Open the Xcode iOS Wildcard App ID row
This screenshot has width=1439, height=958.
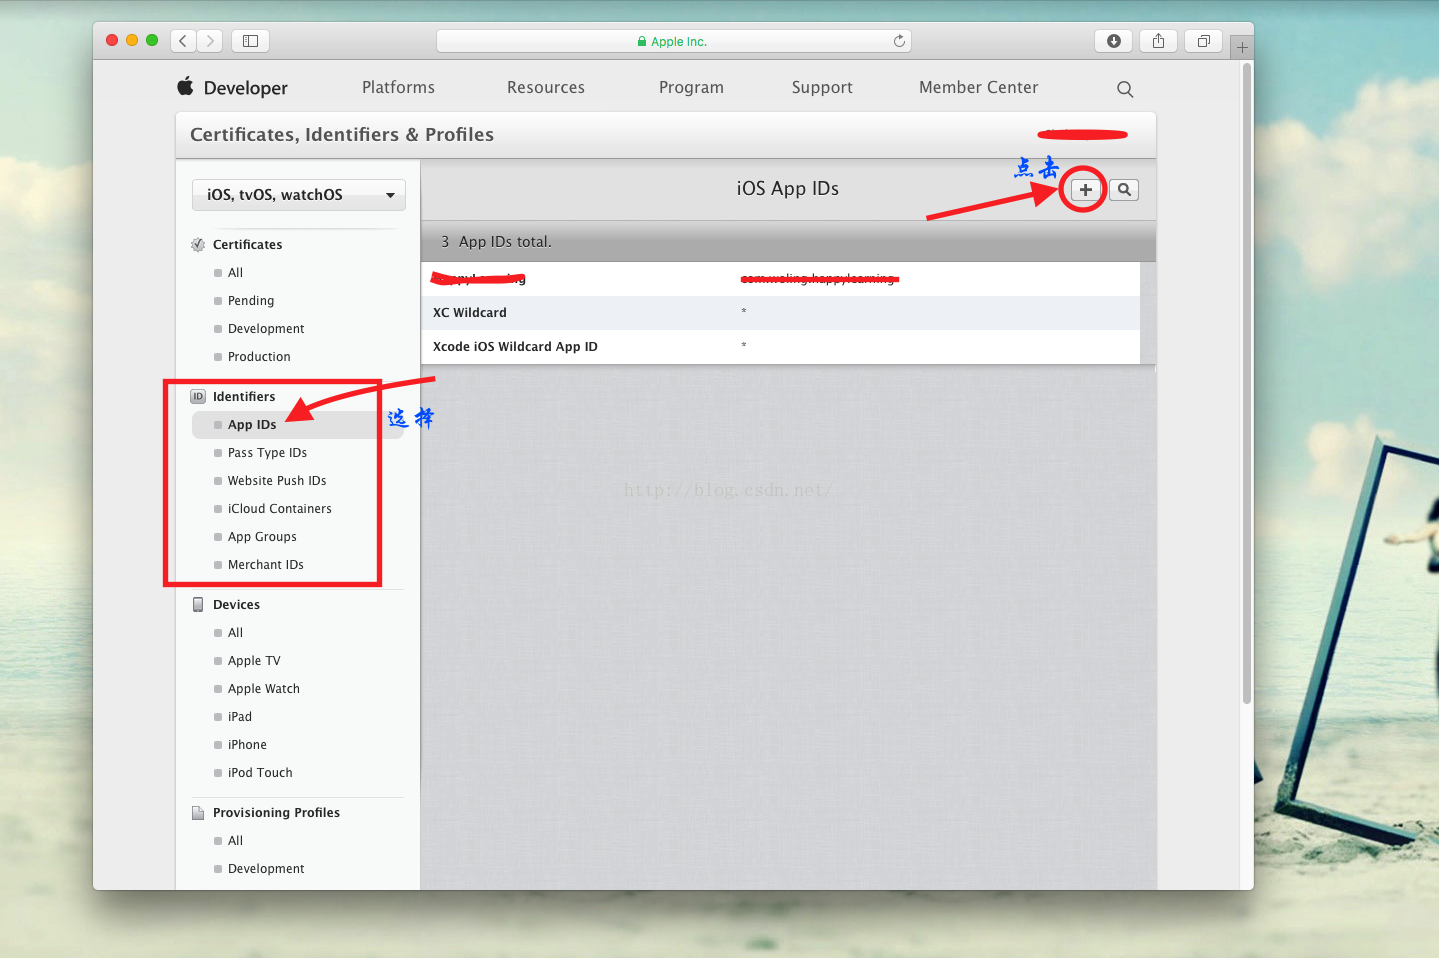[780, 347]
